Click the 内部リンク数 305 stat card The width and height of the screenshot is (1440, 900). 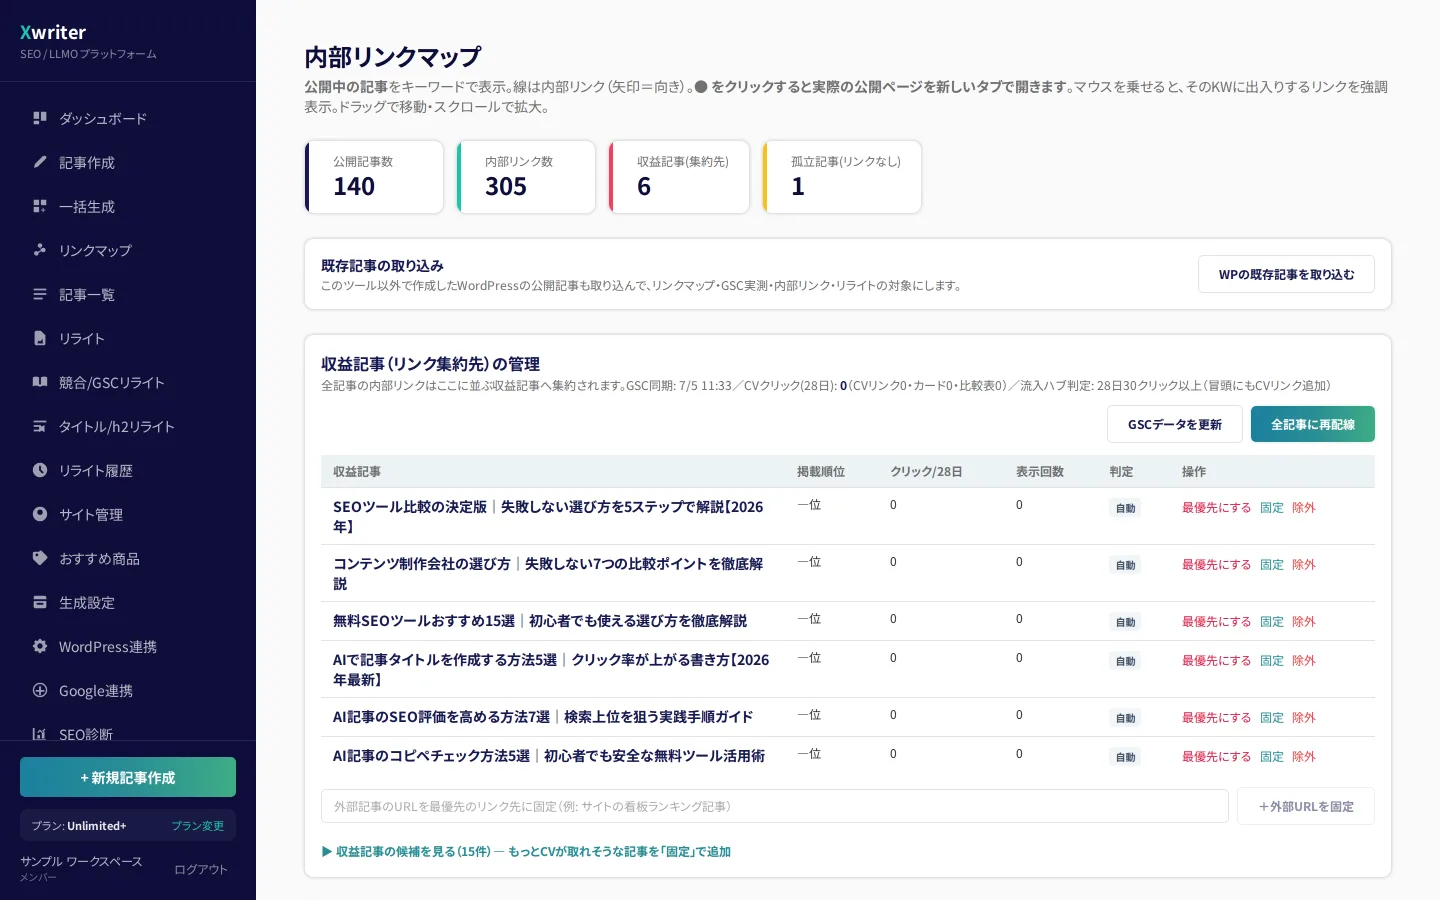tap(526, 177)
